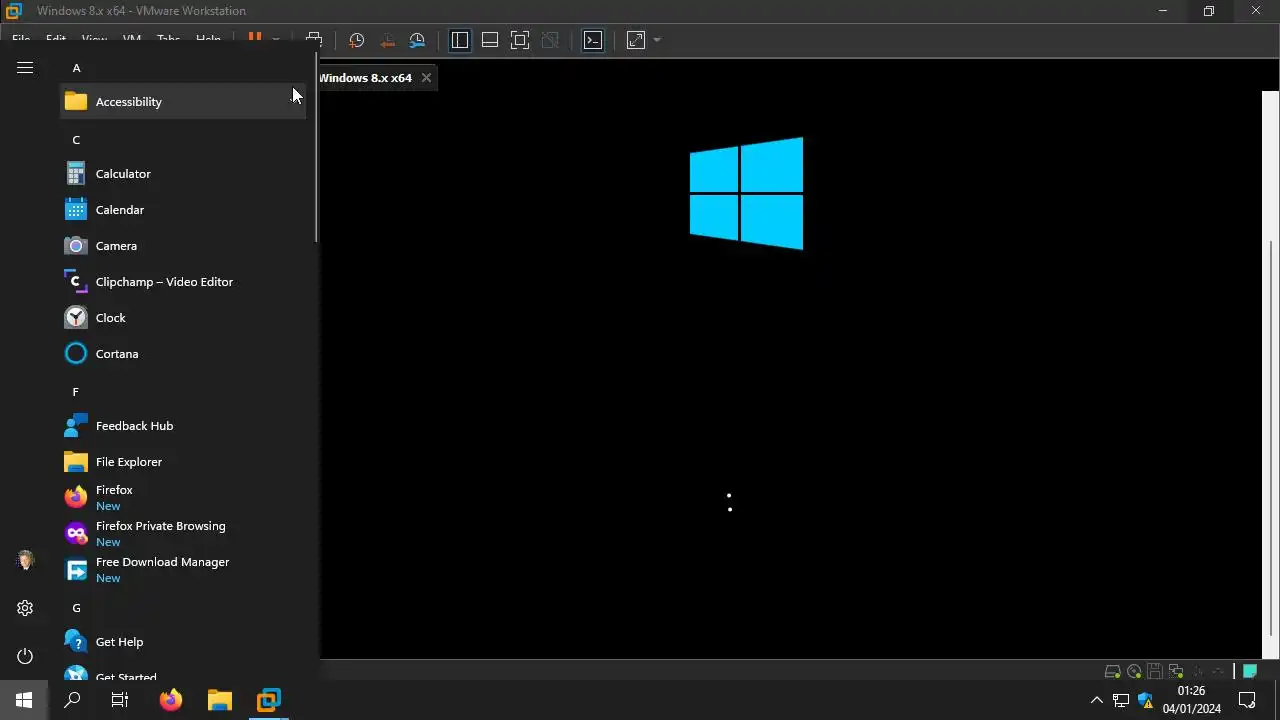Open the Clock app
This screenshot has height=720, width=1280.
click(183, 318)
